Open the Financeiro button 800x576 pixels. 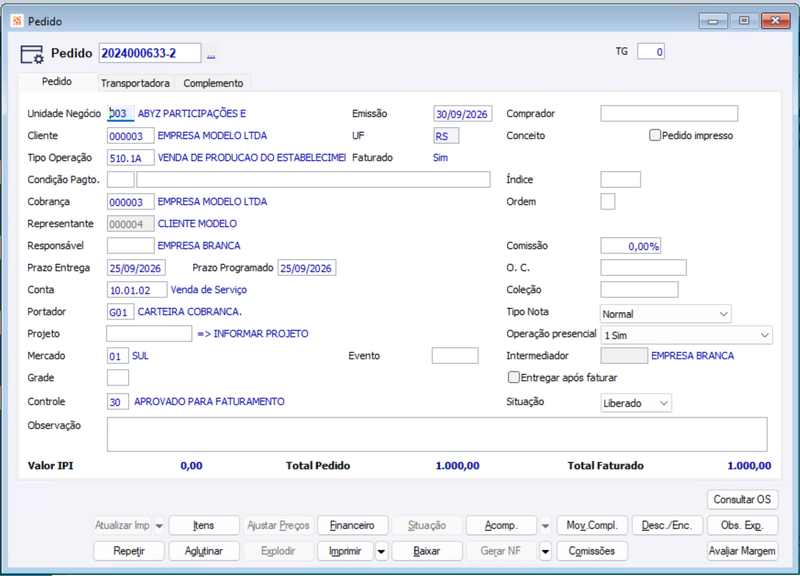[x=352, y=525]
